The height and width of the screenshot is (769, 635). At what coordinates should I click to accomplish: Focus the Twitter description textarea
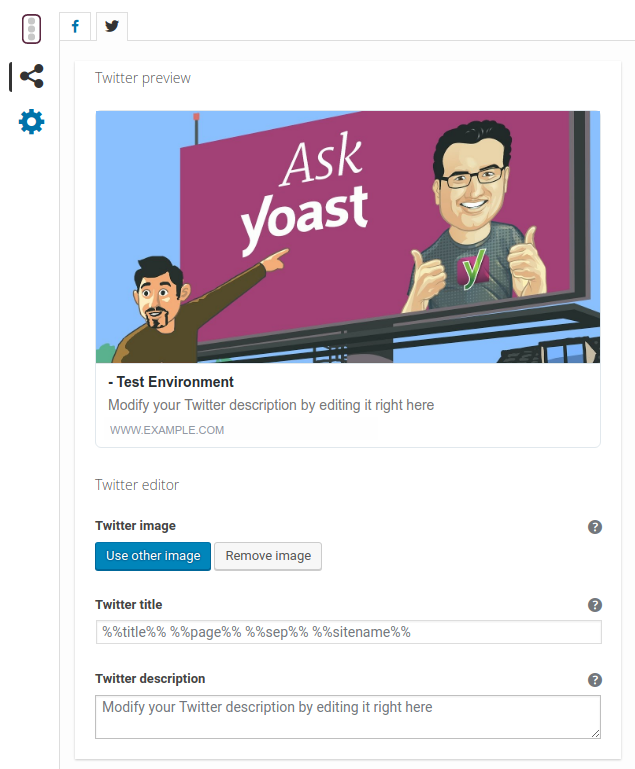348,717
